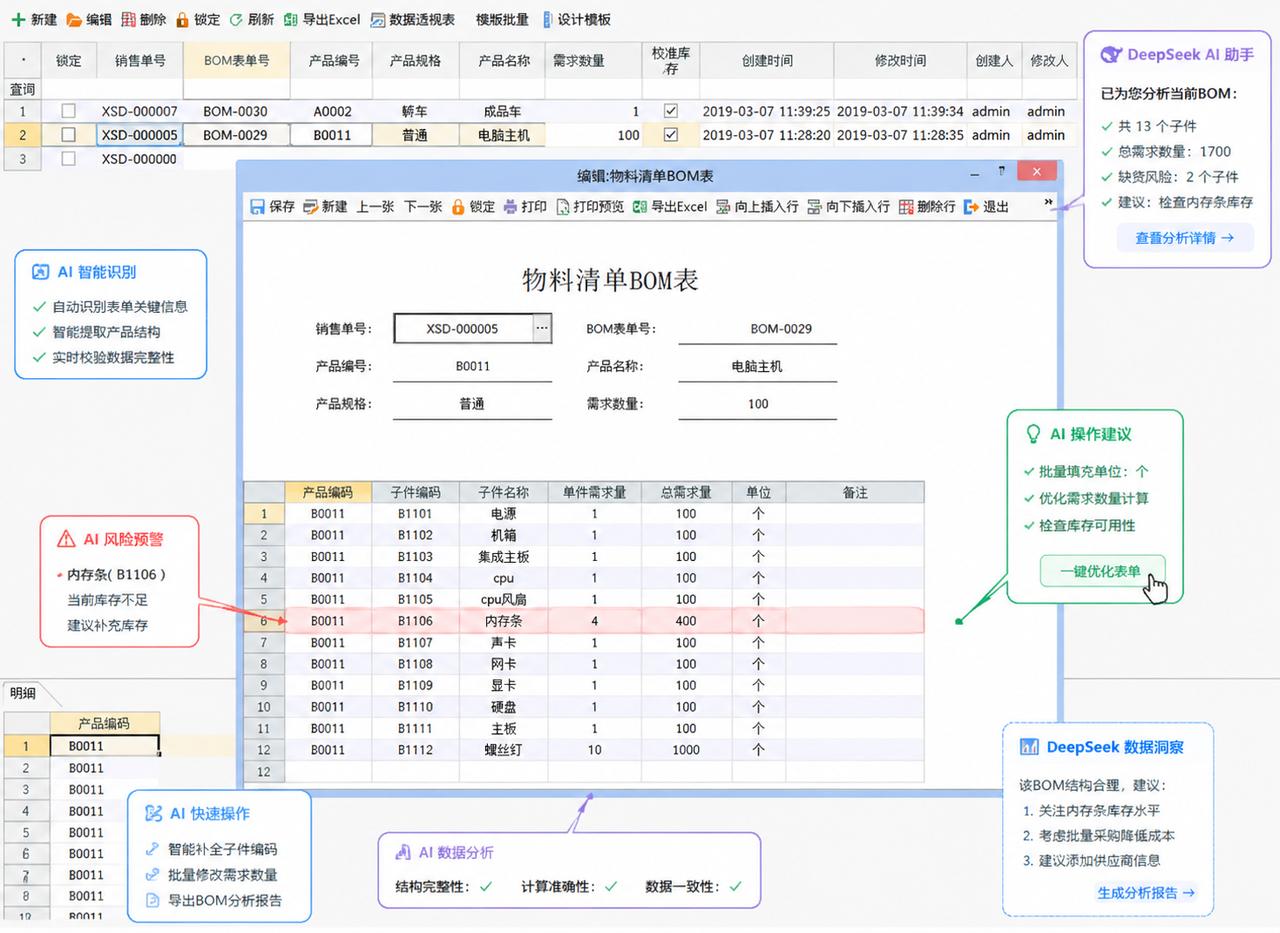Select 内存条 cell in BOM table

tap(503, 621)
